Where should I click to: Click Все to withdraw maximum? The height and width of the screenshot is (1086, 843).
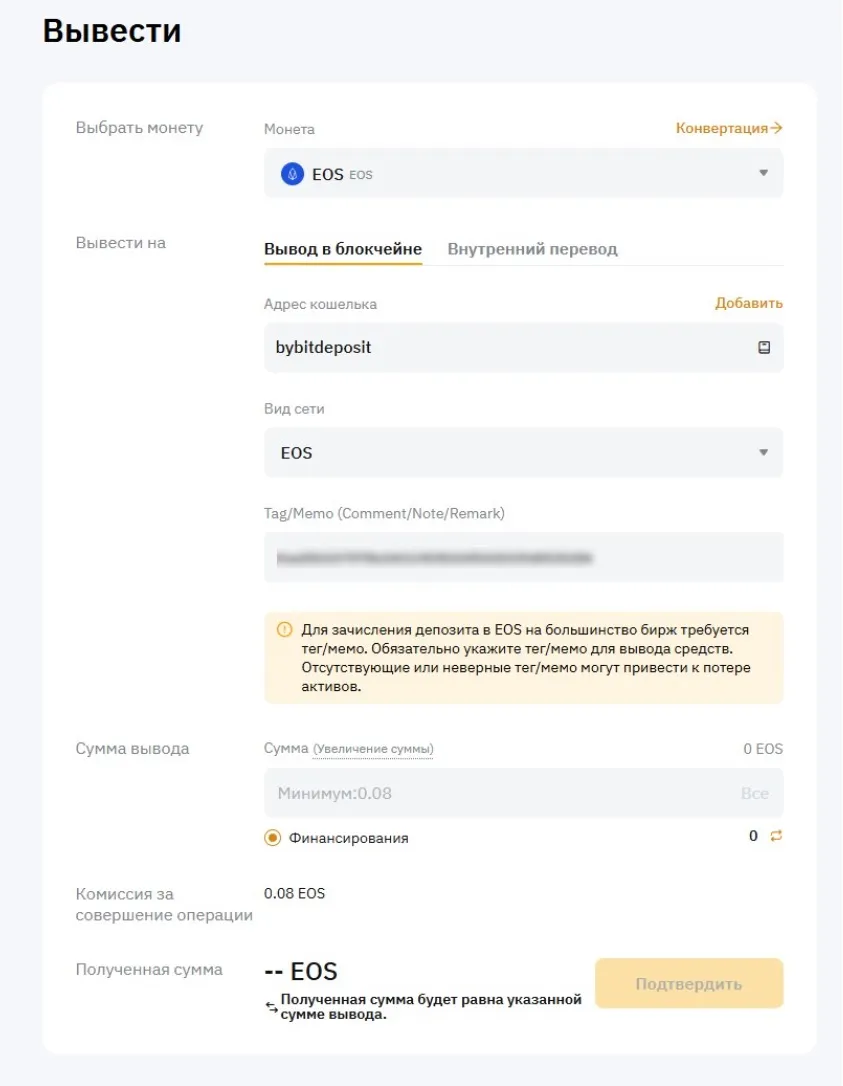pos(754,793)
